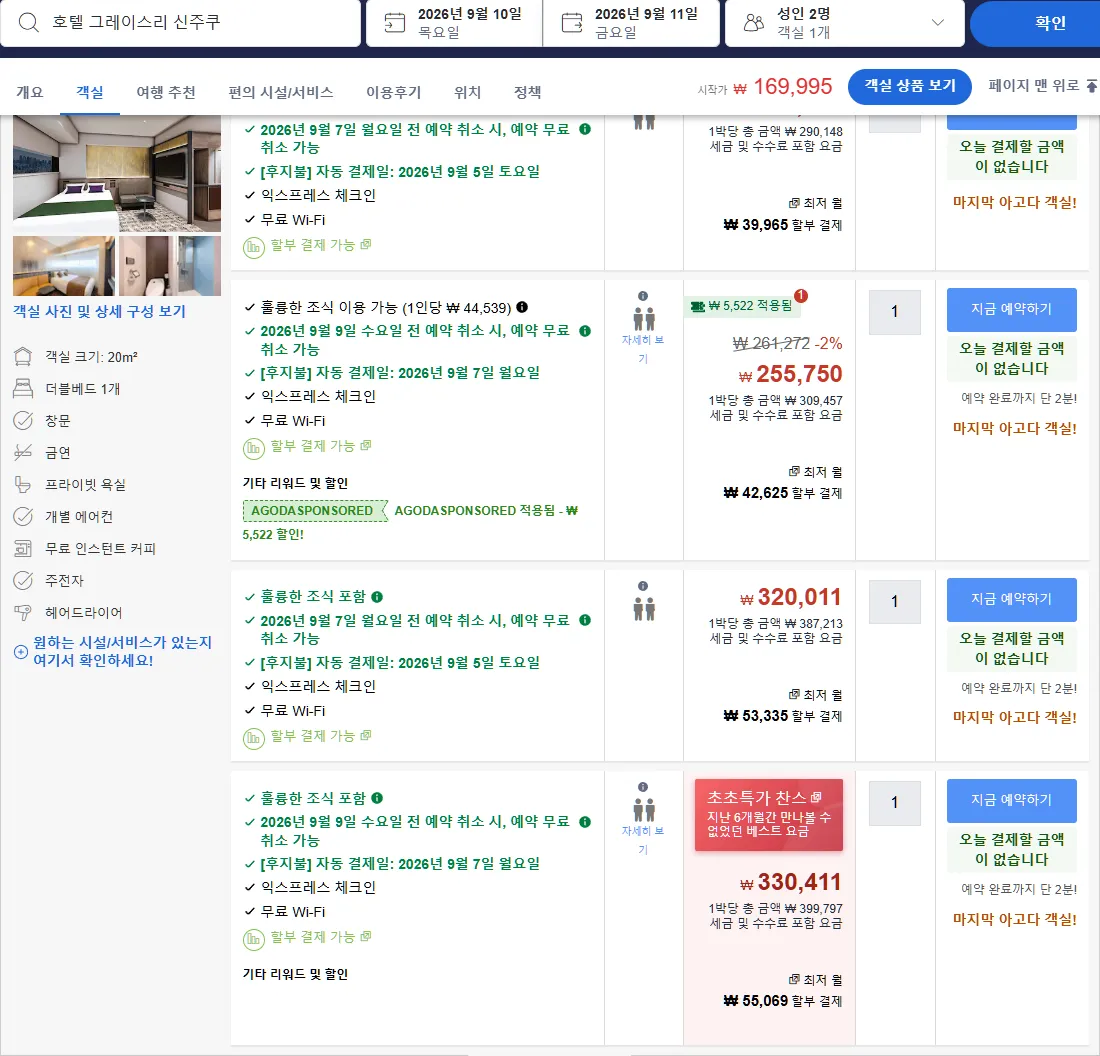Viewport: 1100px width, 1056px height.
Task: Open the large room photo with the bed
Action: (x=117, y=173)
